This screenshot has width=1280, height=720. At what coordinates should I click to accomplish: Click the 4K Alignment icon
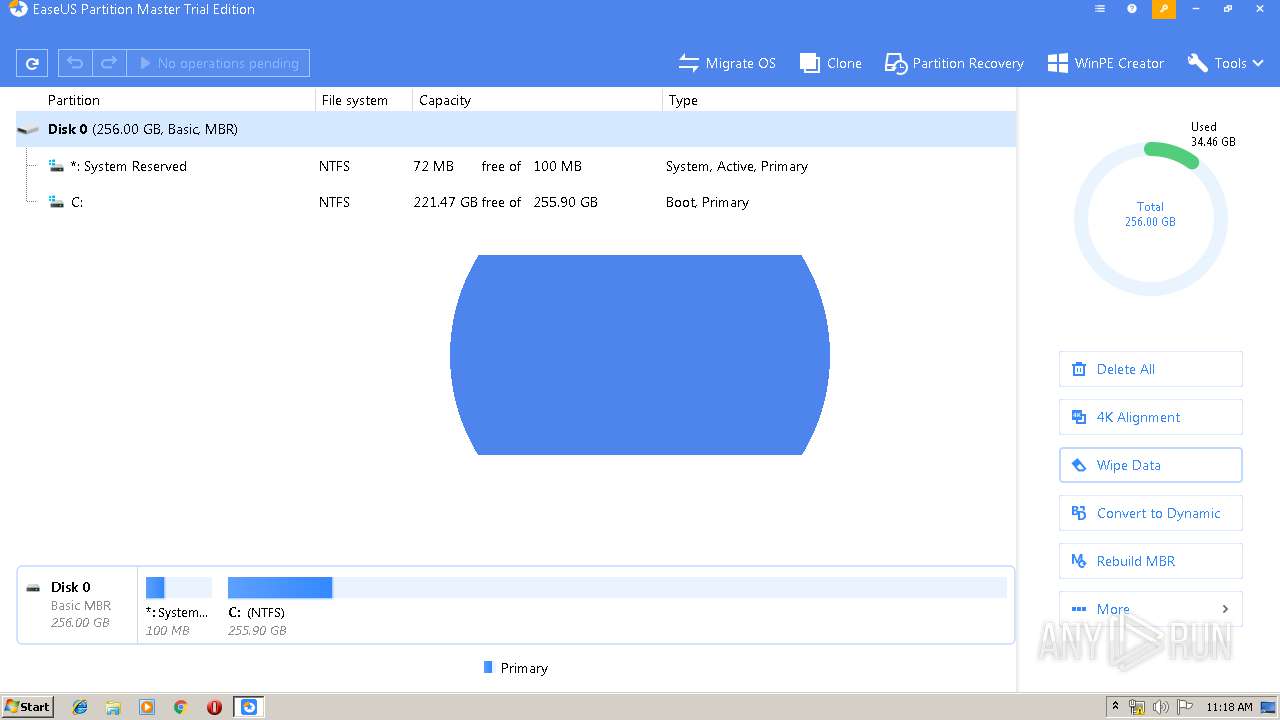click(x=1079, y=417)
